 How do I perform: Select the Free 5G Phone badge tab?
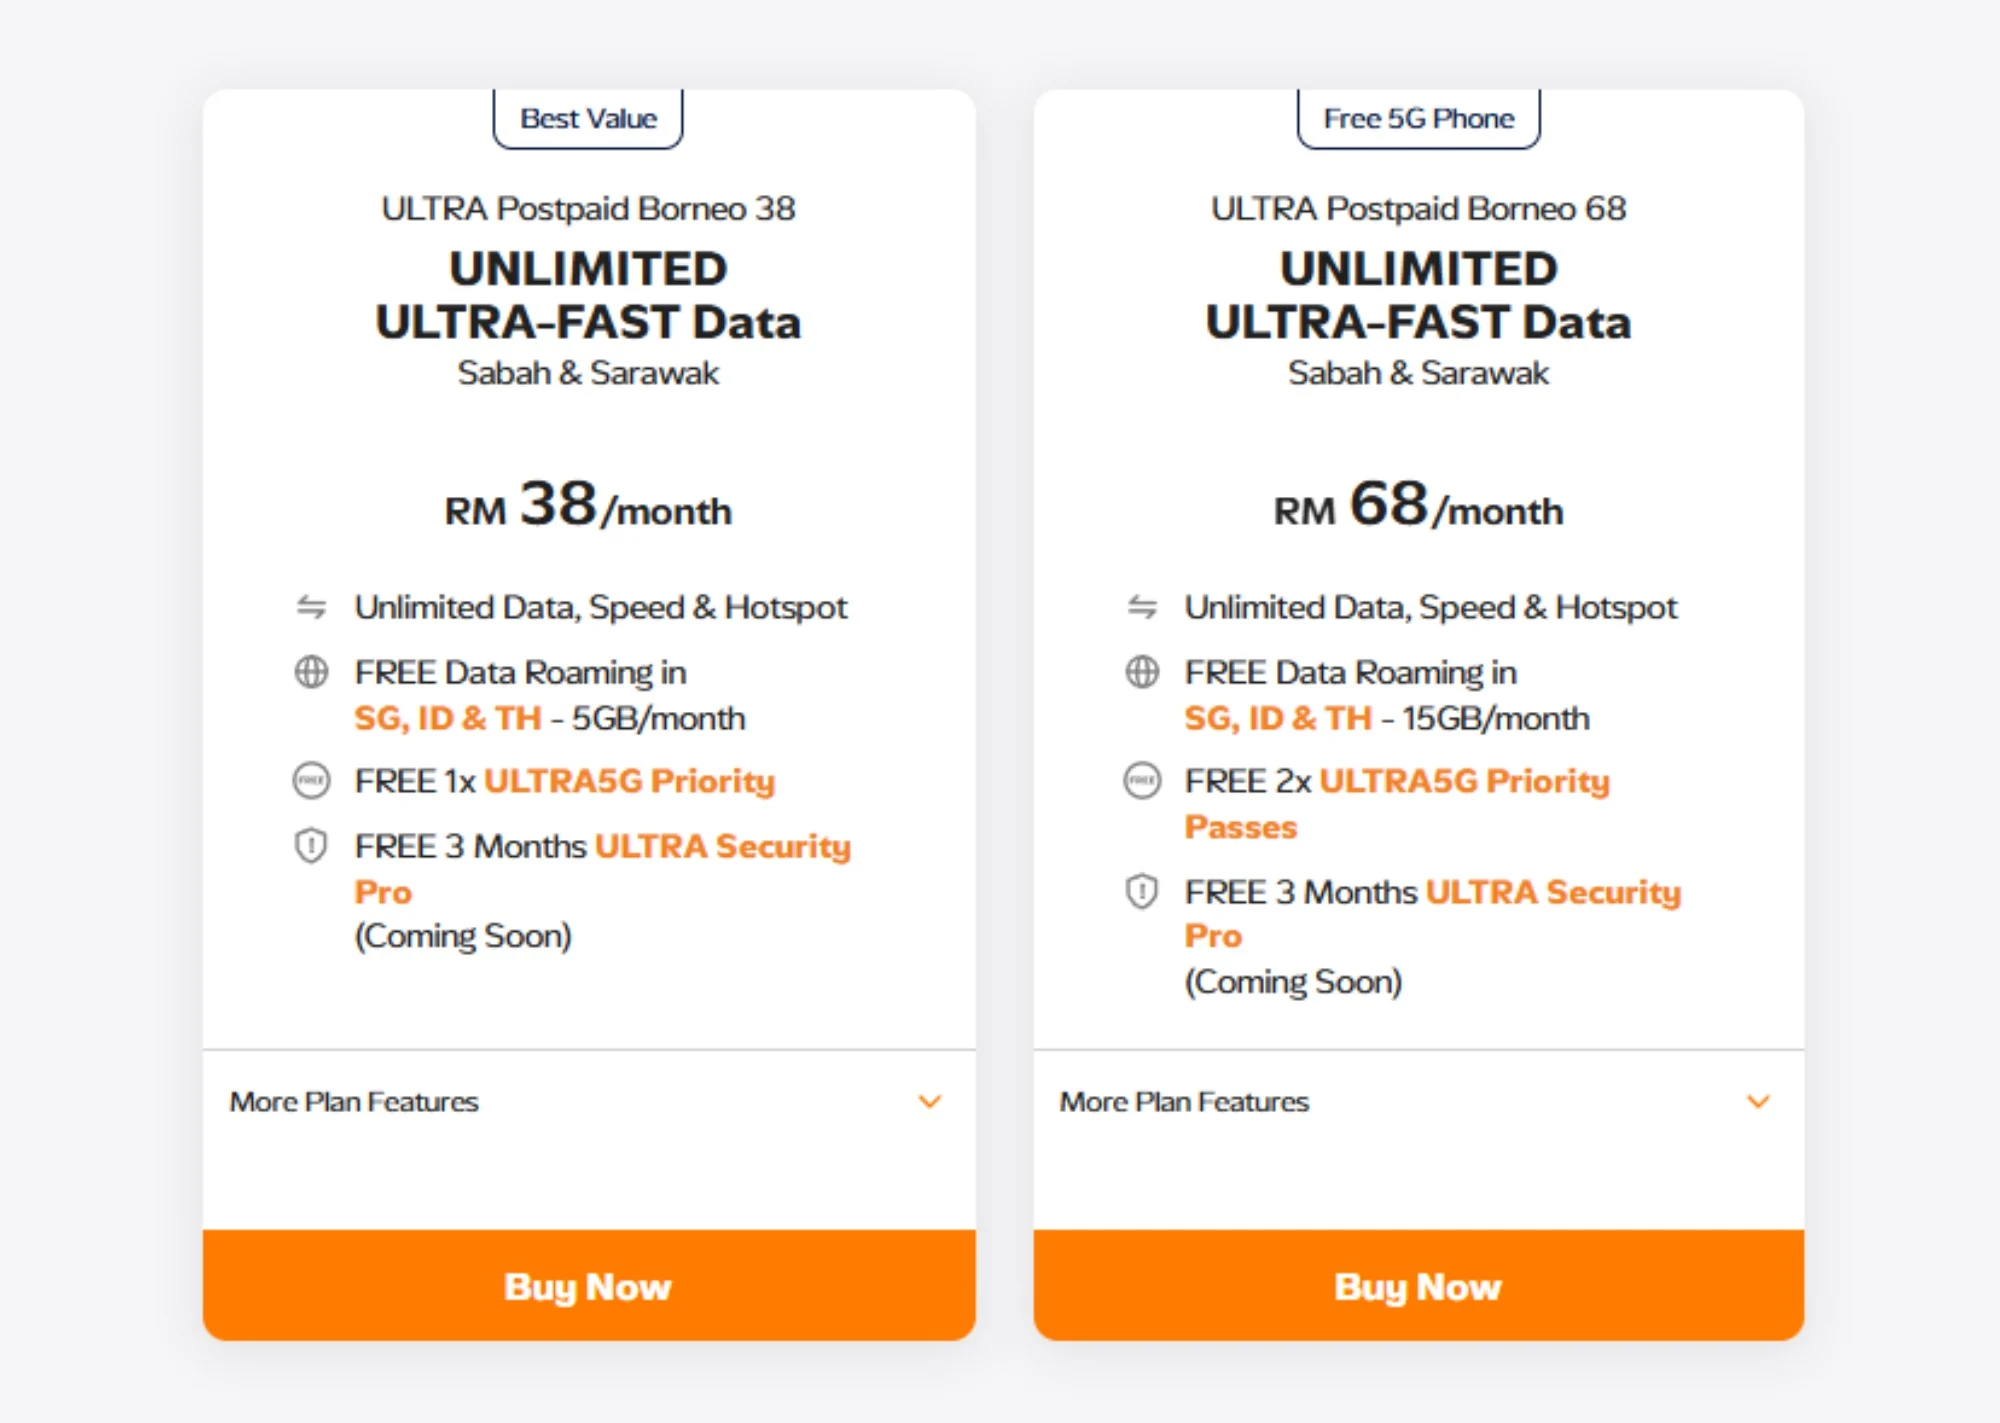pos(1418,119)
